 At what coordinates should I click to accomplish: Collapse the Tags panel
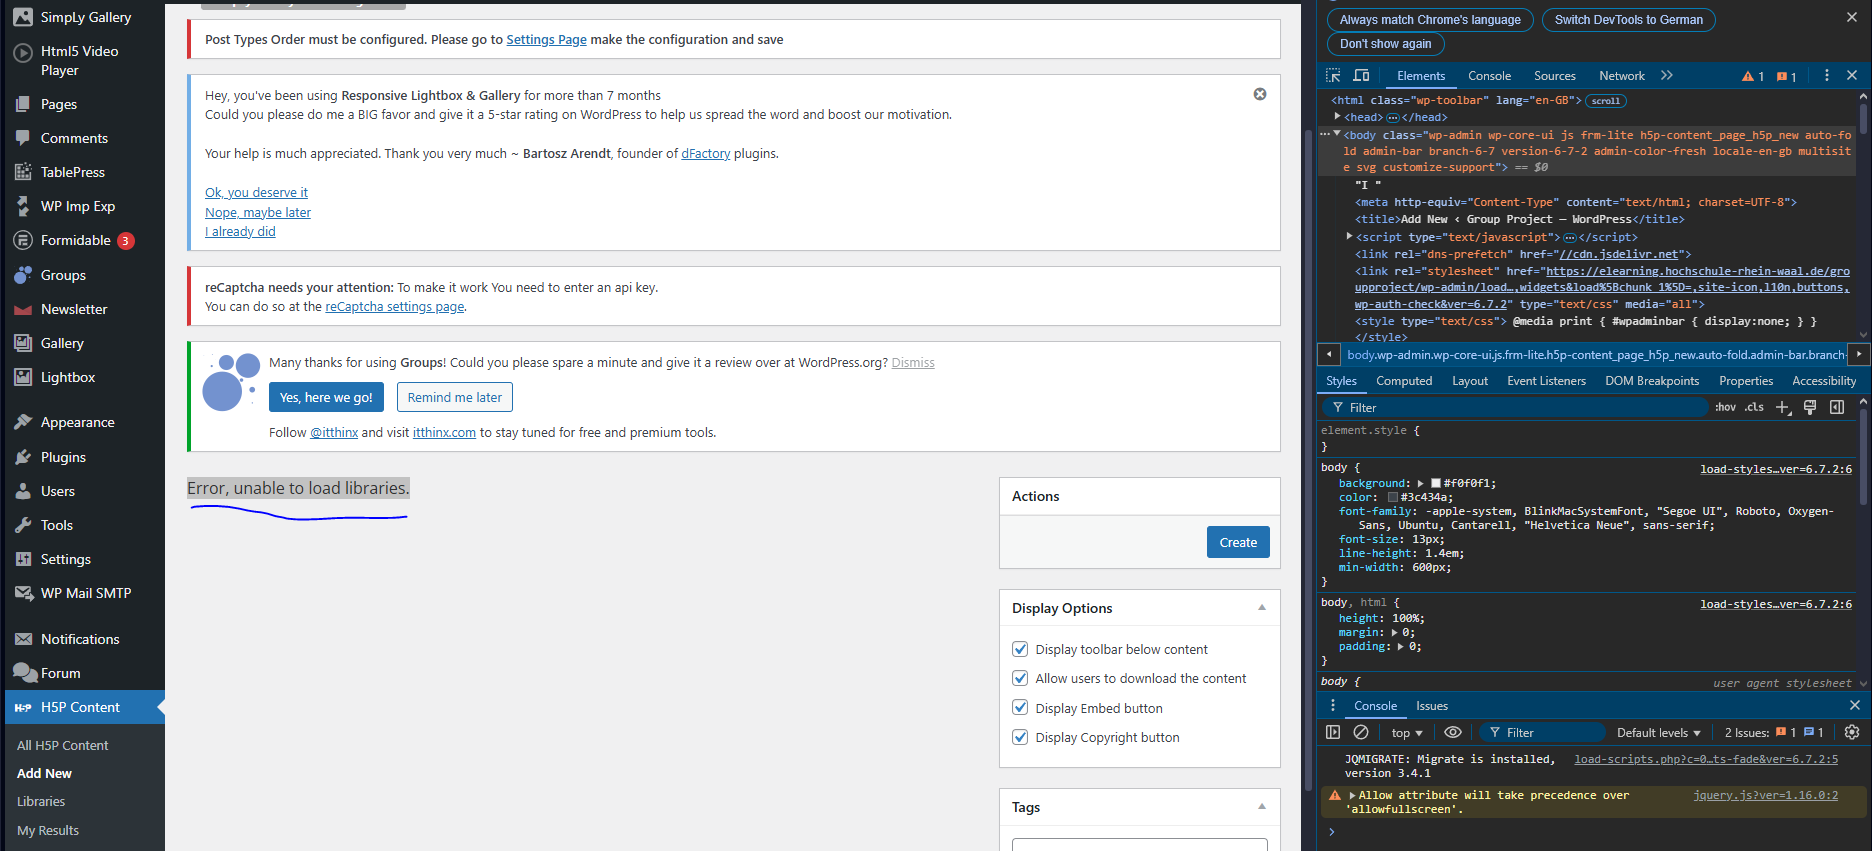tap(1262, 807)
